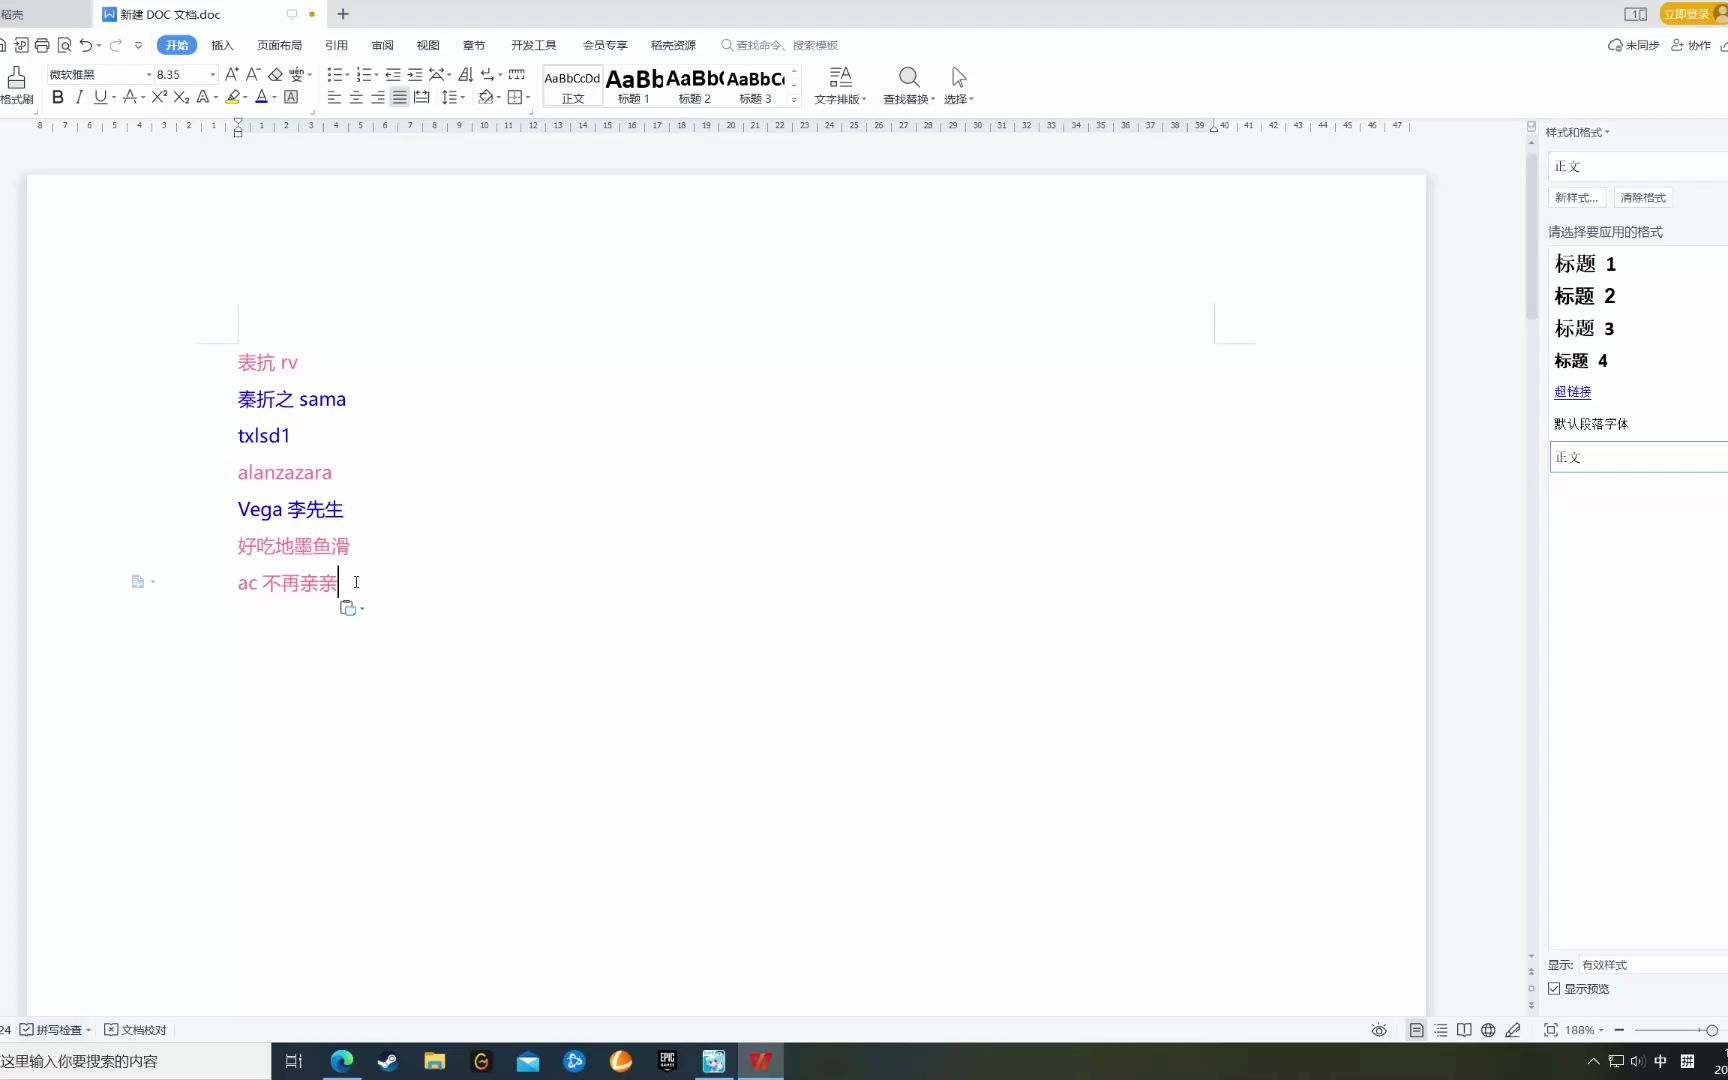The width and height of the screenshot is (1728, 1080).
Task: Open the font size dropdown
Action: click(x=212, y=75)
